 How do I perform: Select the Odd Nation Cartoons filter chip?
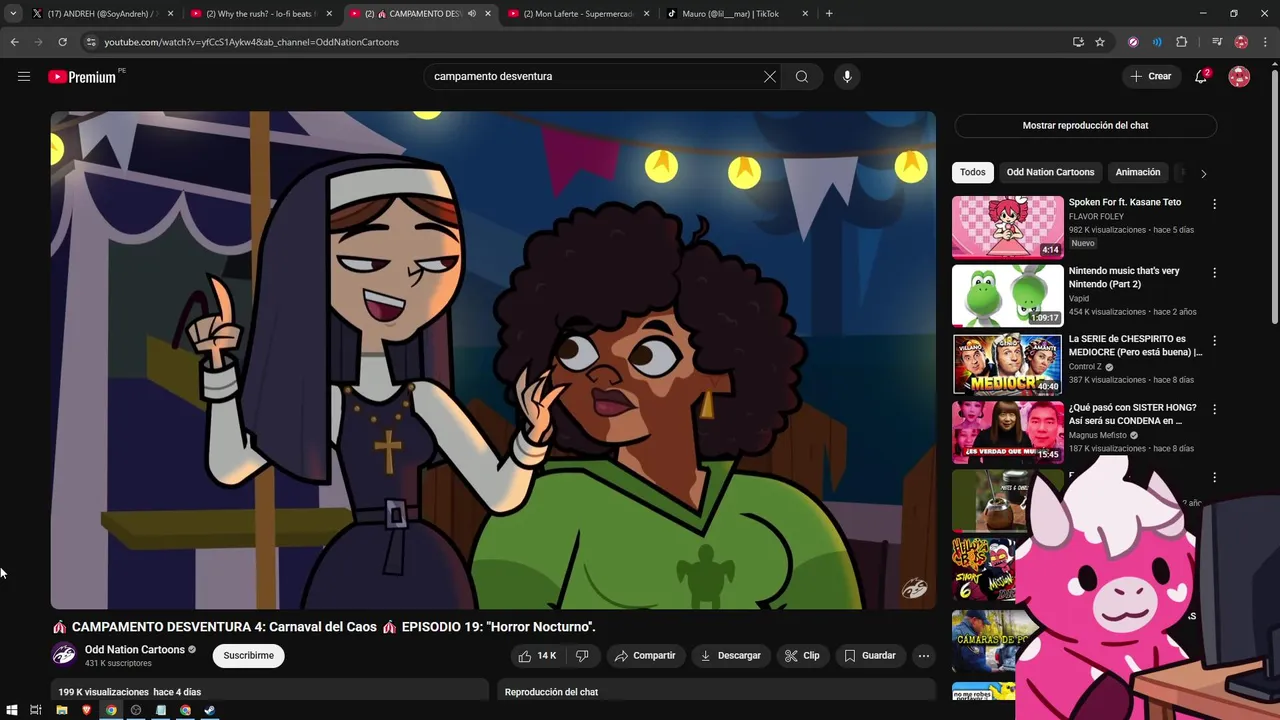[1050, 172]
